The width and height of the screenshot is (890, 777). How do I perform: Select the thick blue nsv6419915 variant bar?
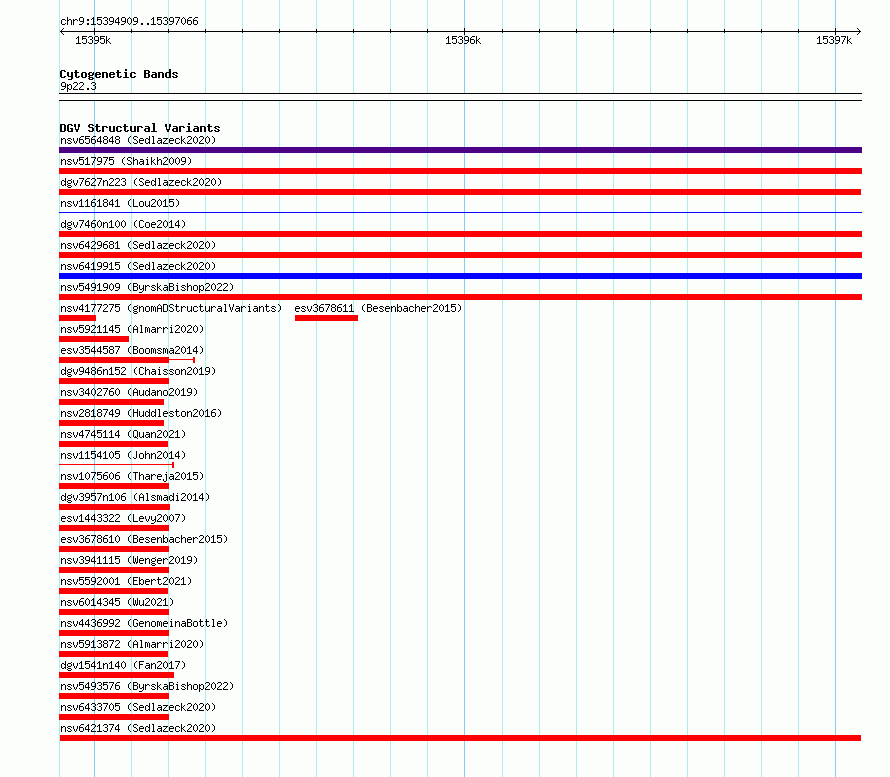[460, 276]
